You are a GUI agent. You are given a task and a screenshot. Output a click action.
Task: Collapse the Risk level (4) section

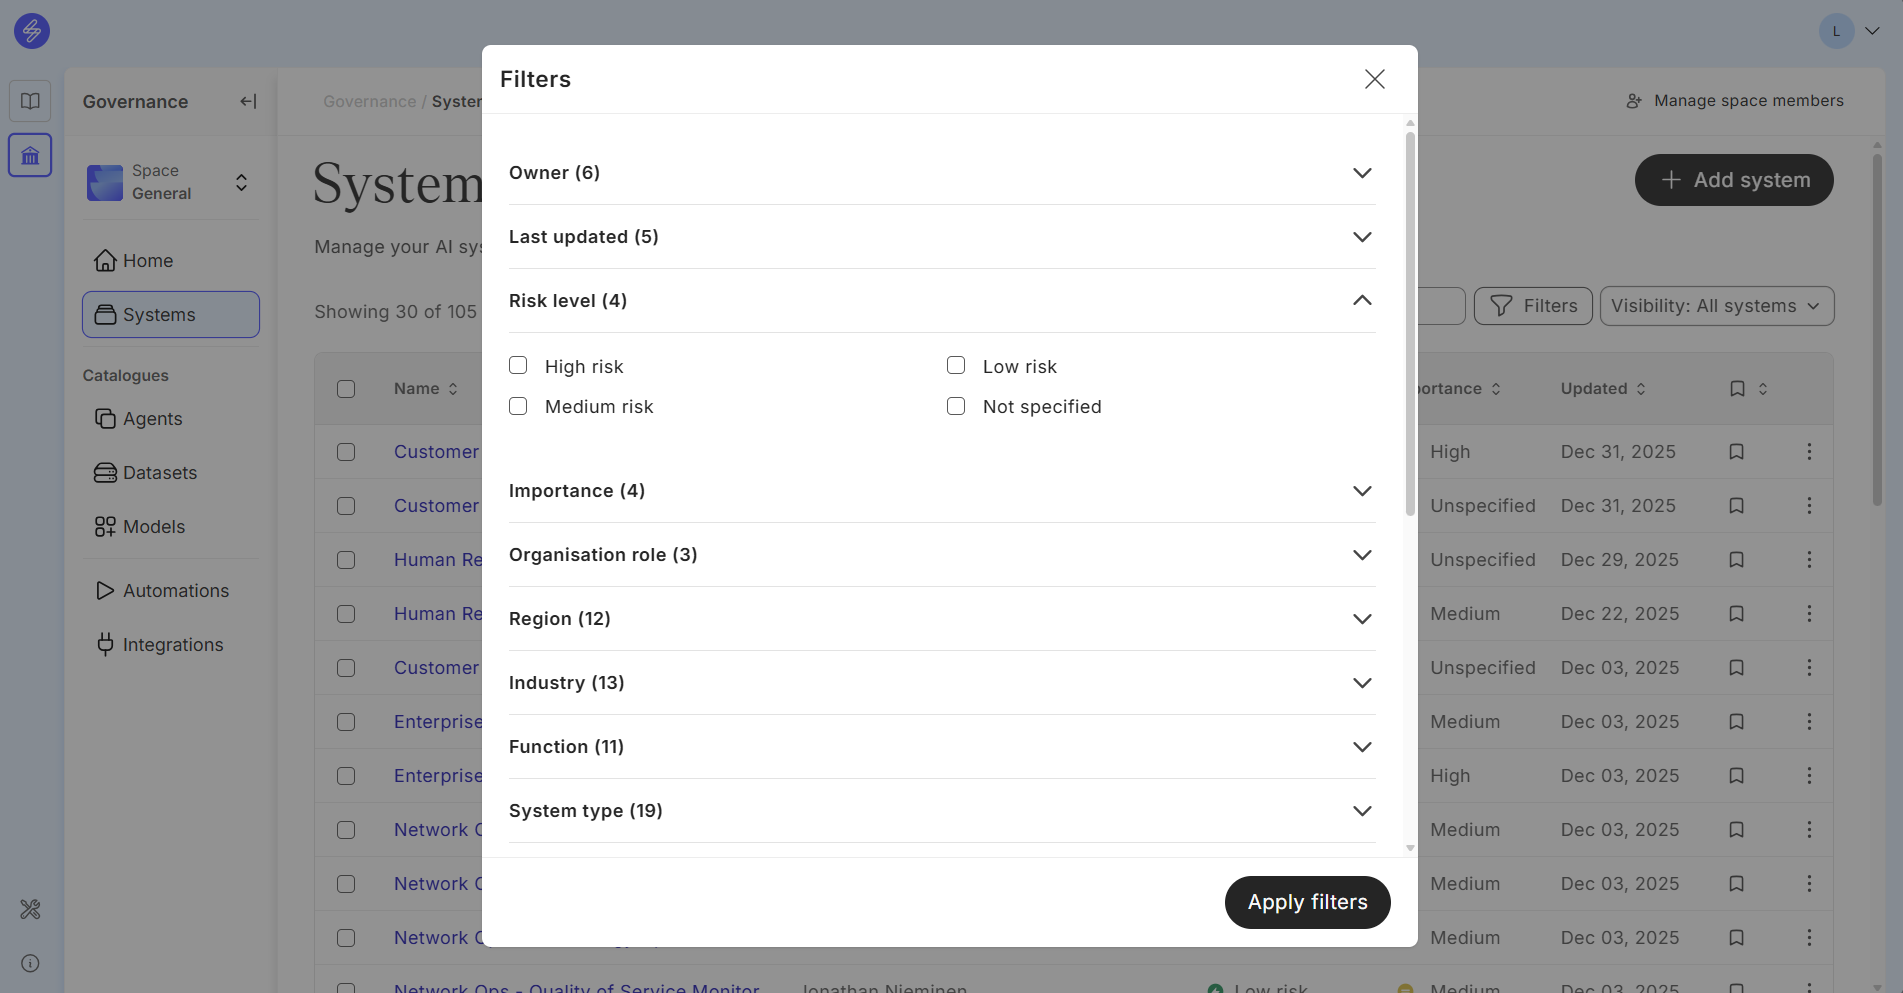click(x=1361, y=301)
